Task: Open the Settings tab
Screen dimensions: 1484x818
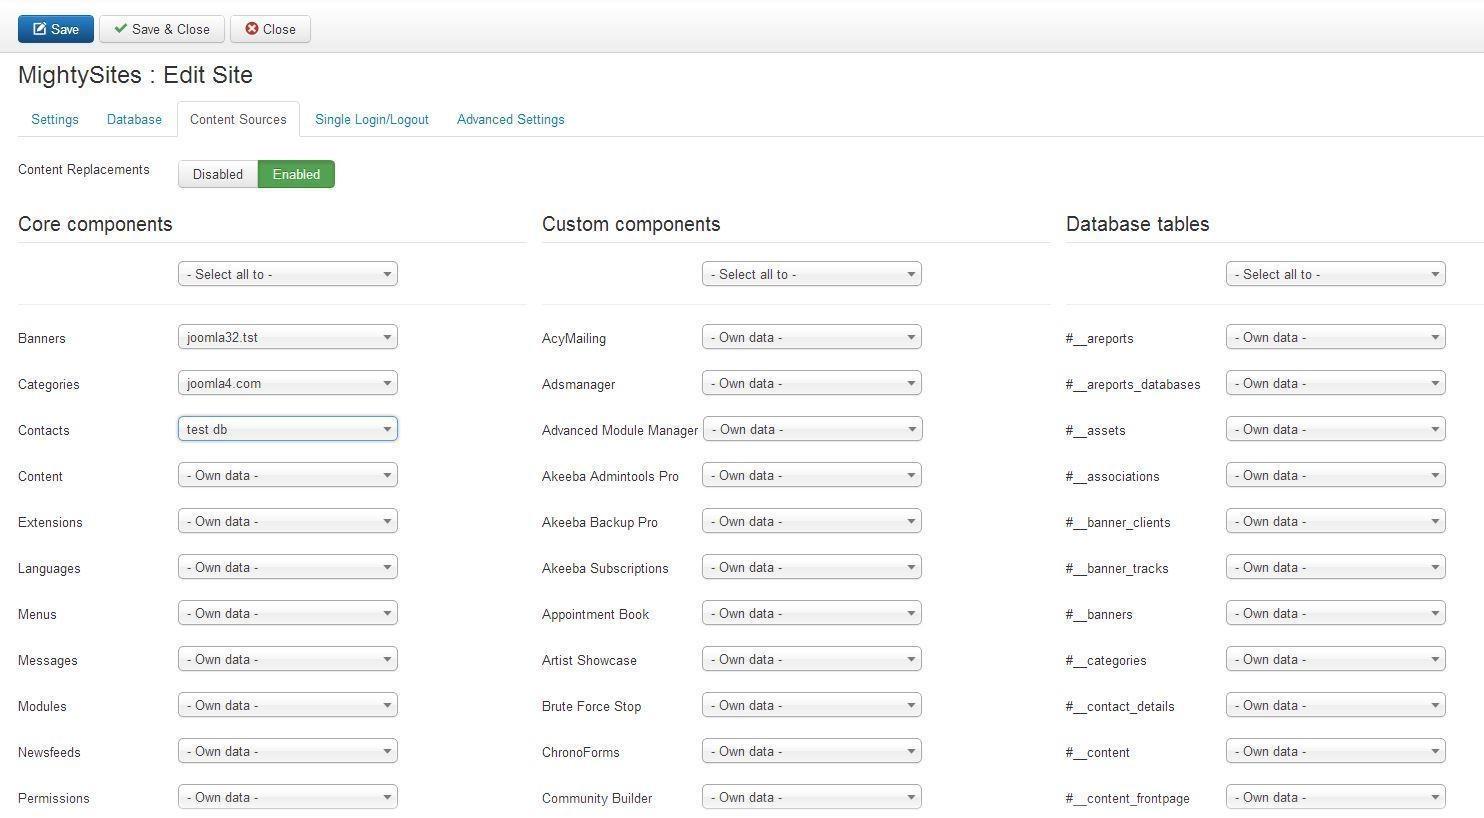Action: coord(55,119)
